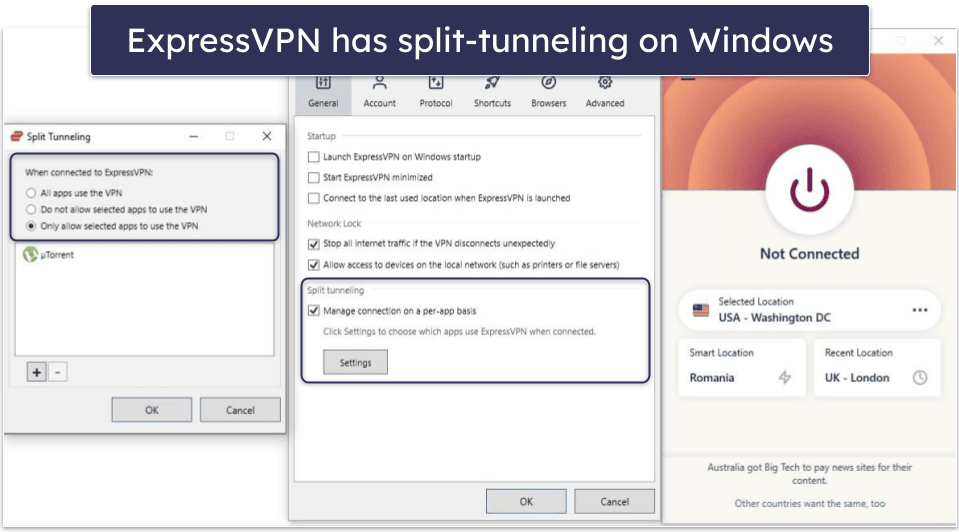Minimize the Split Tunneling window

tap(194, 136)
